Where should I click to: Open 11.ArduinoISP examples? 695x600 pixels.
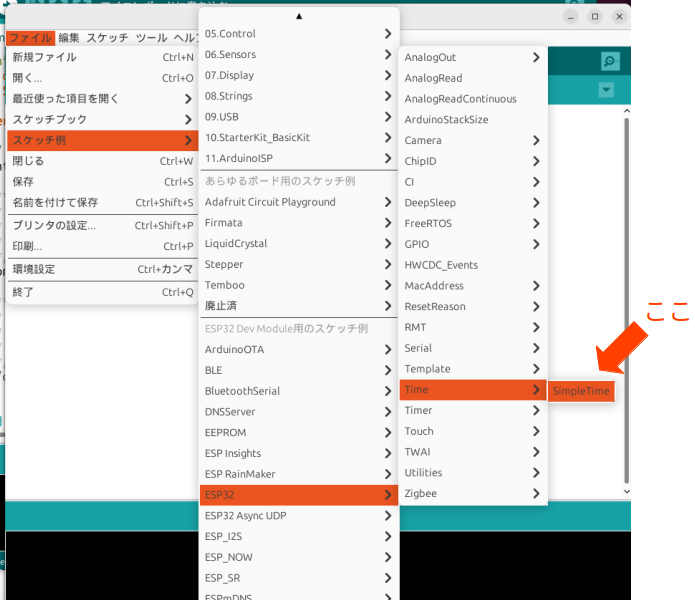point(299,158)
